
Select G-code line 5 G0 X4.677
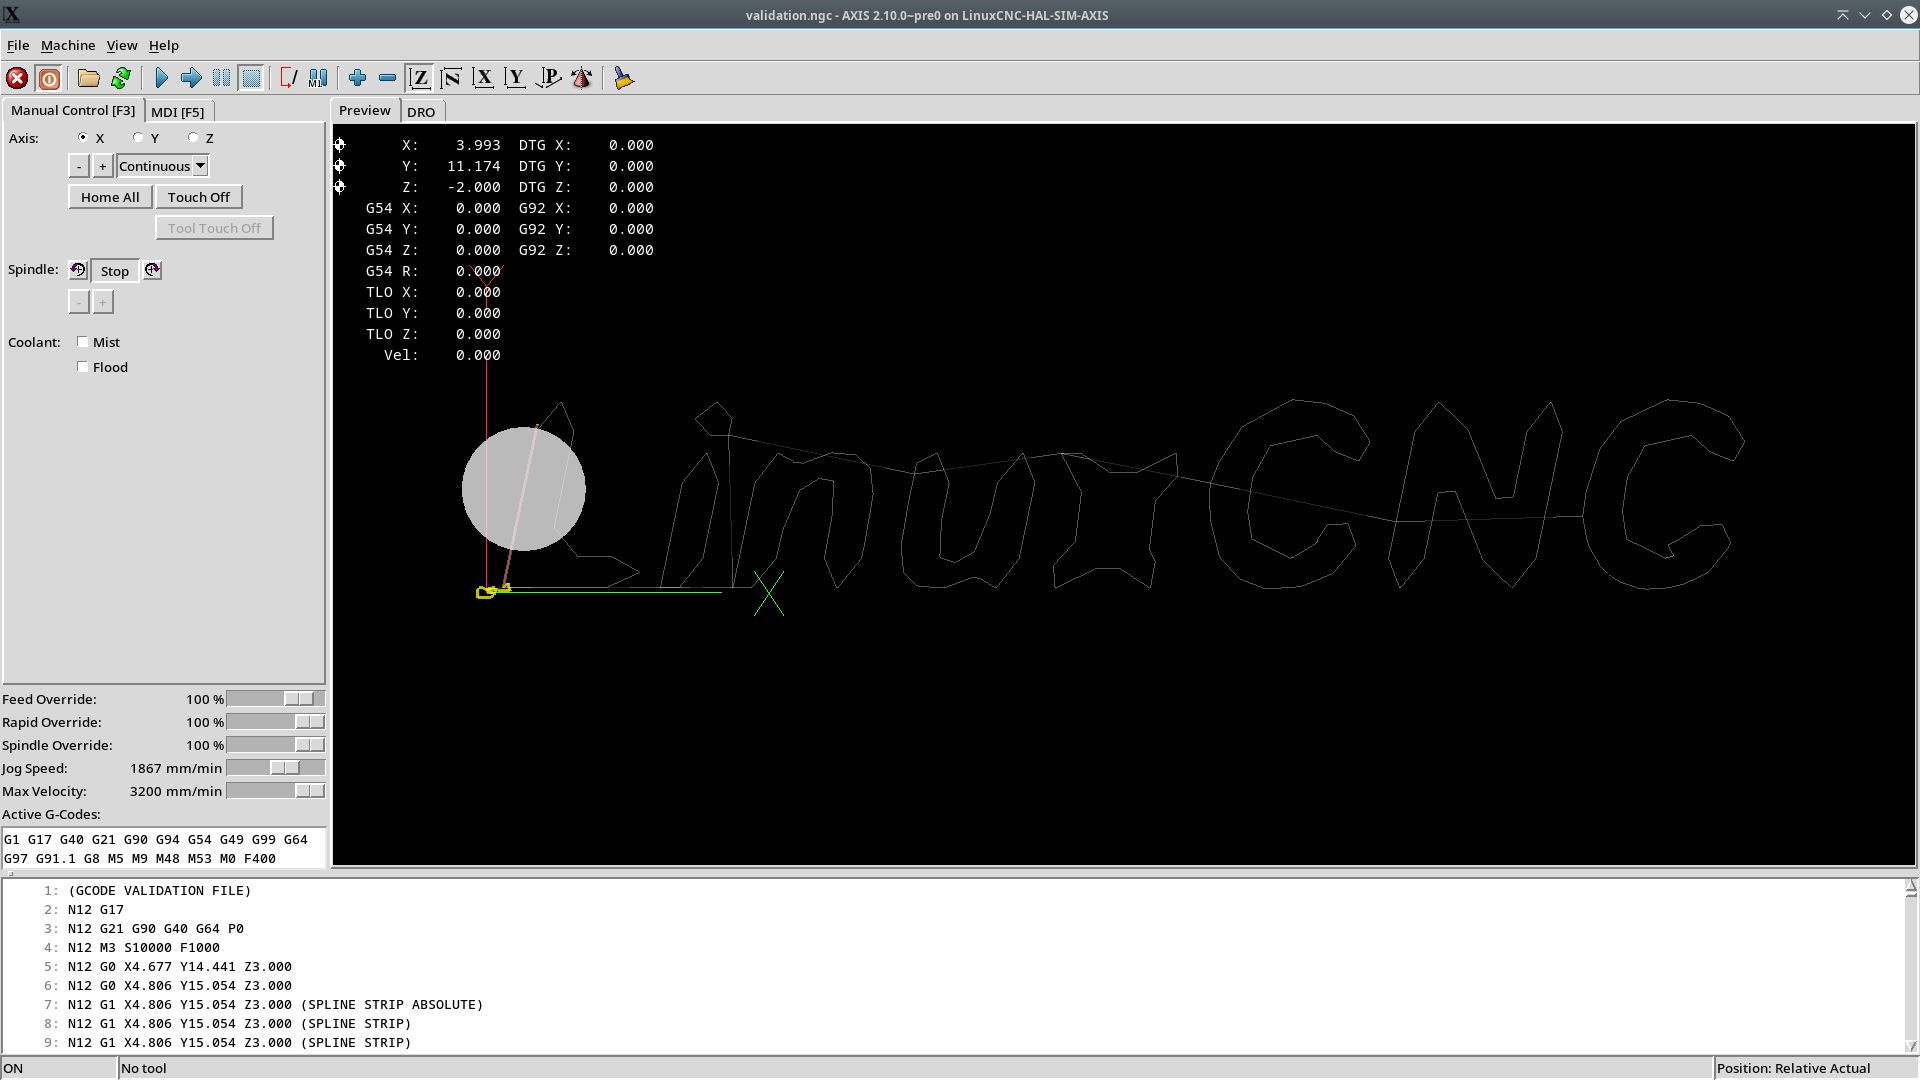[180, 966]
